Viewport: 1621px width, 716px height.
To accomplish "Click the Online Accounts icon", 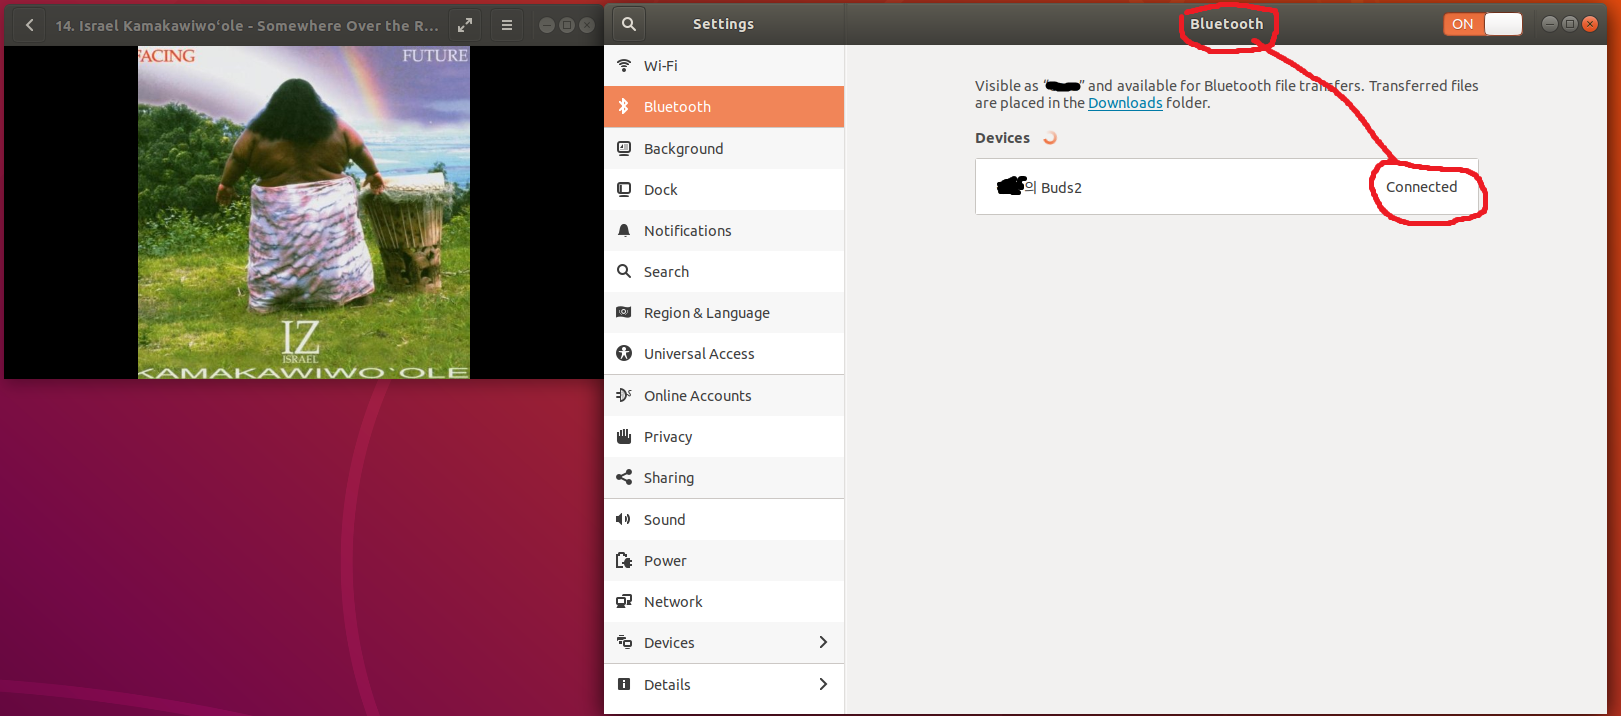I will pyautogui.click(x=624, y=395).
